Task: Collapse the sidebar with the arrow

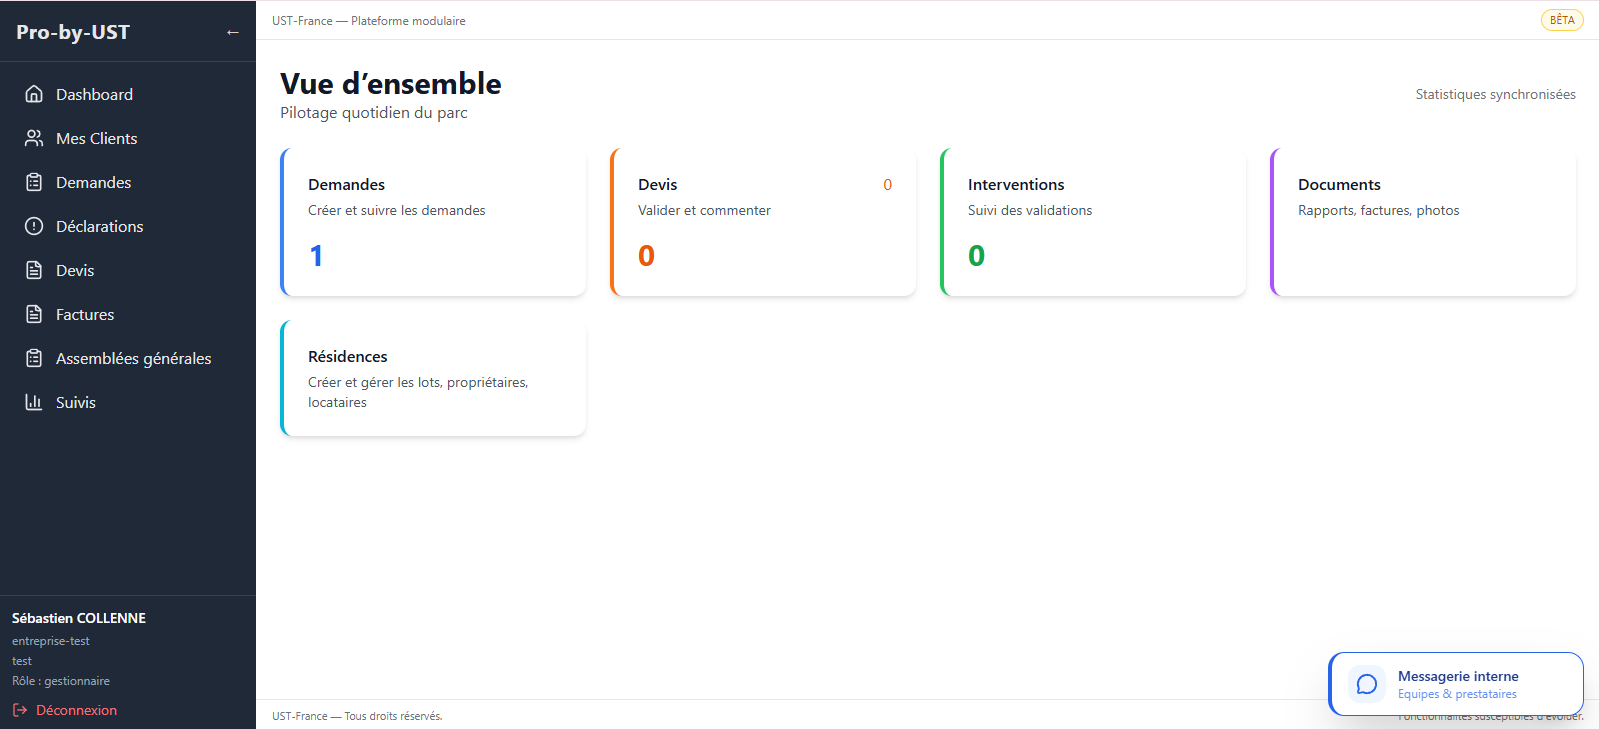Action: 233,32
